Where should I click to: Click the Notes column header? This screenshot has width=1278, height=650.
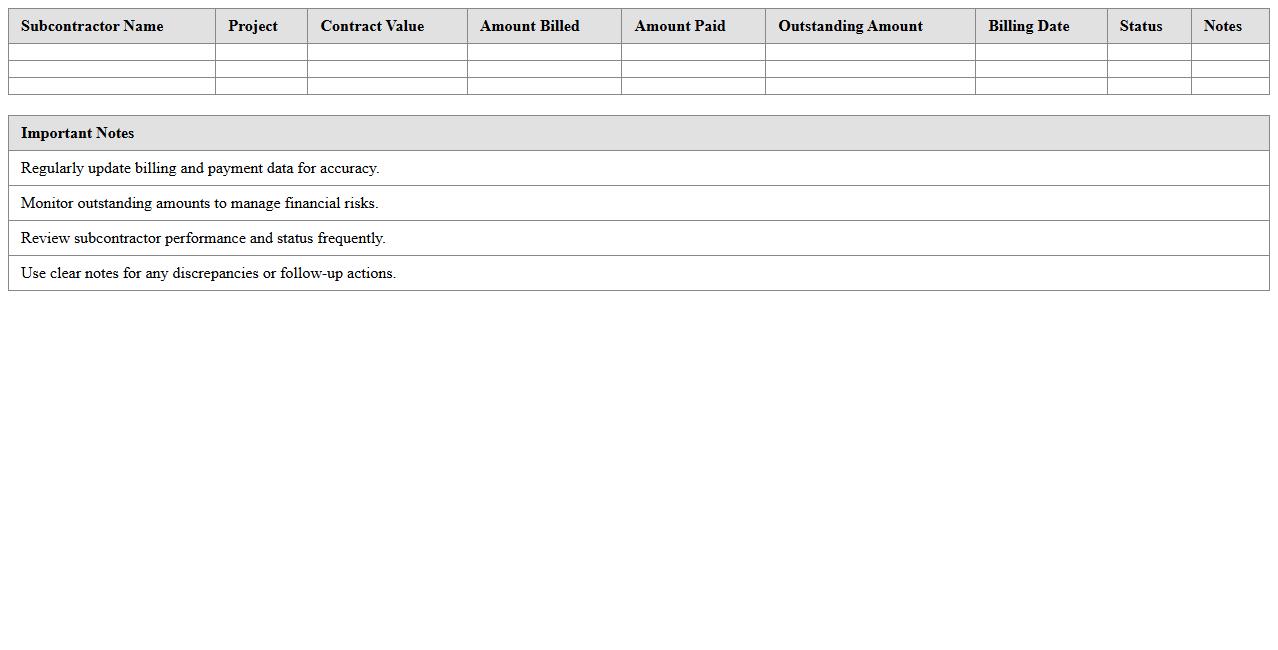click(x=1223, y=26)
